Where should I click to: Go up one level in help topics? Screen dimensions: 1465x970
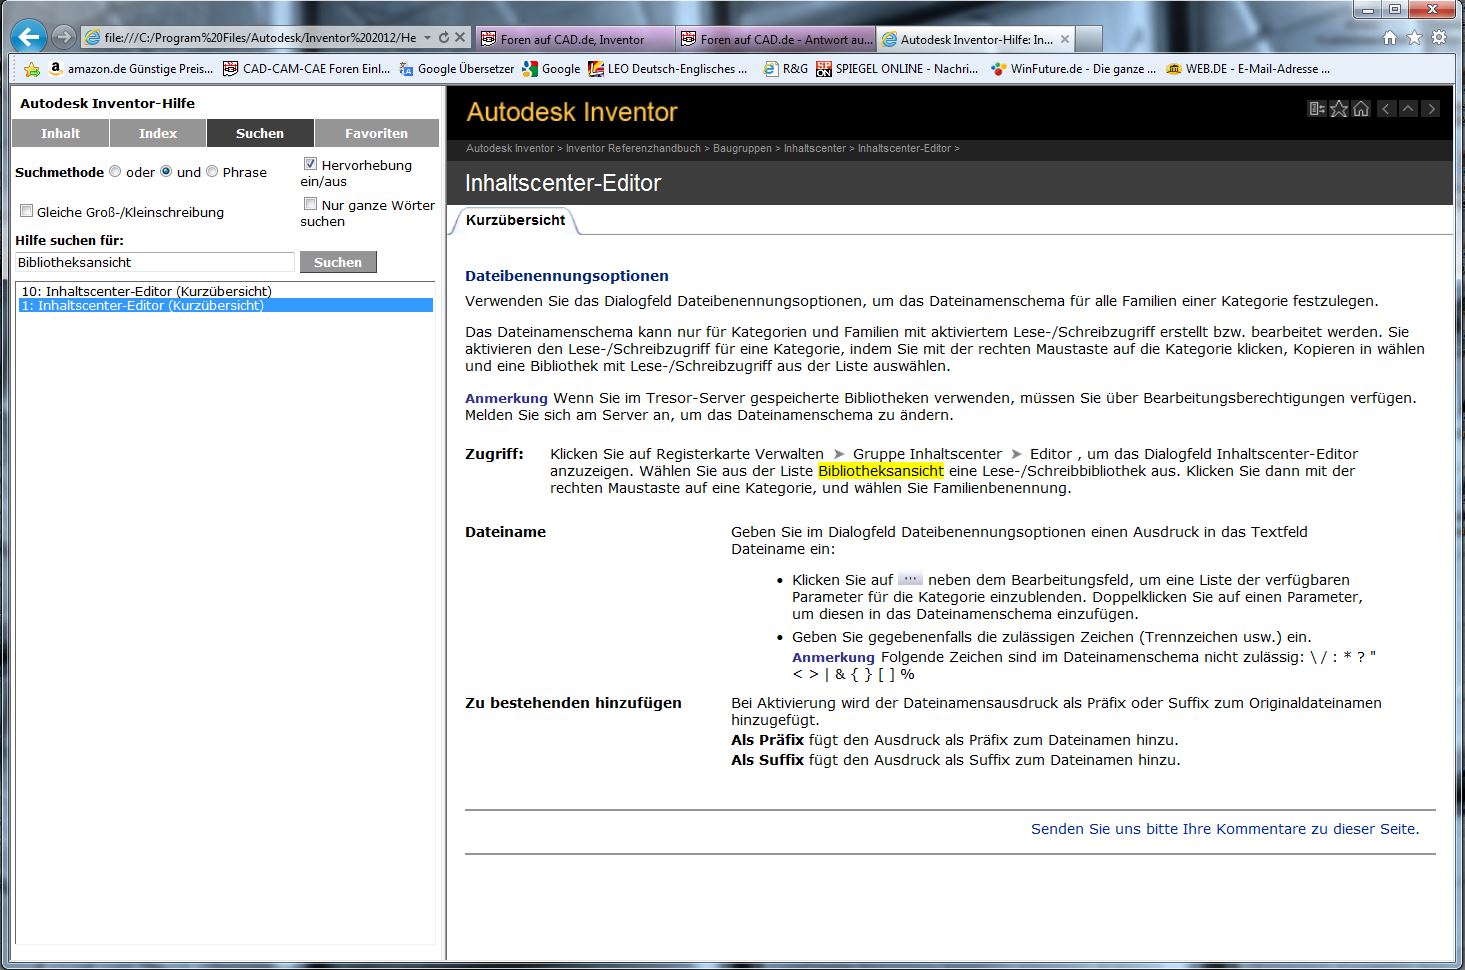[x=1408, y=109]
